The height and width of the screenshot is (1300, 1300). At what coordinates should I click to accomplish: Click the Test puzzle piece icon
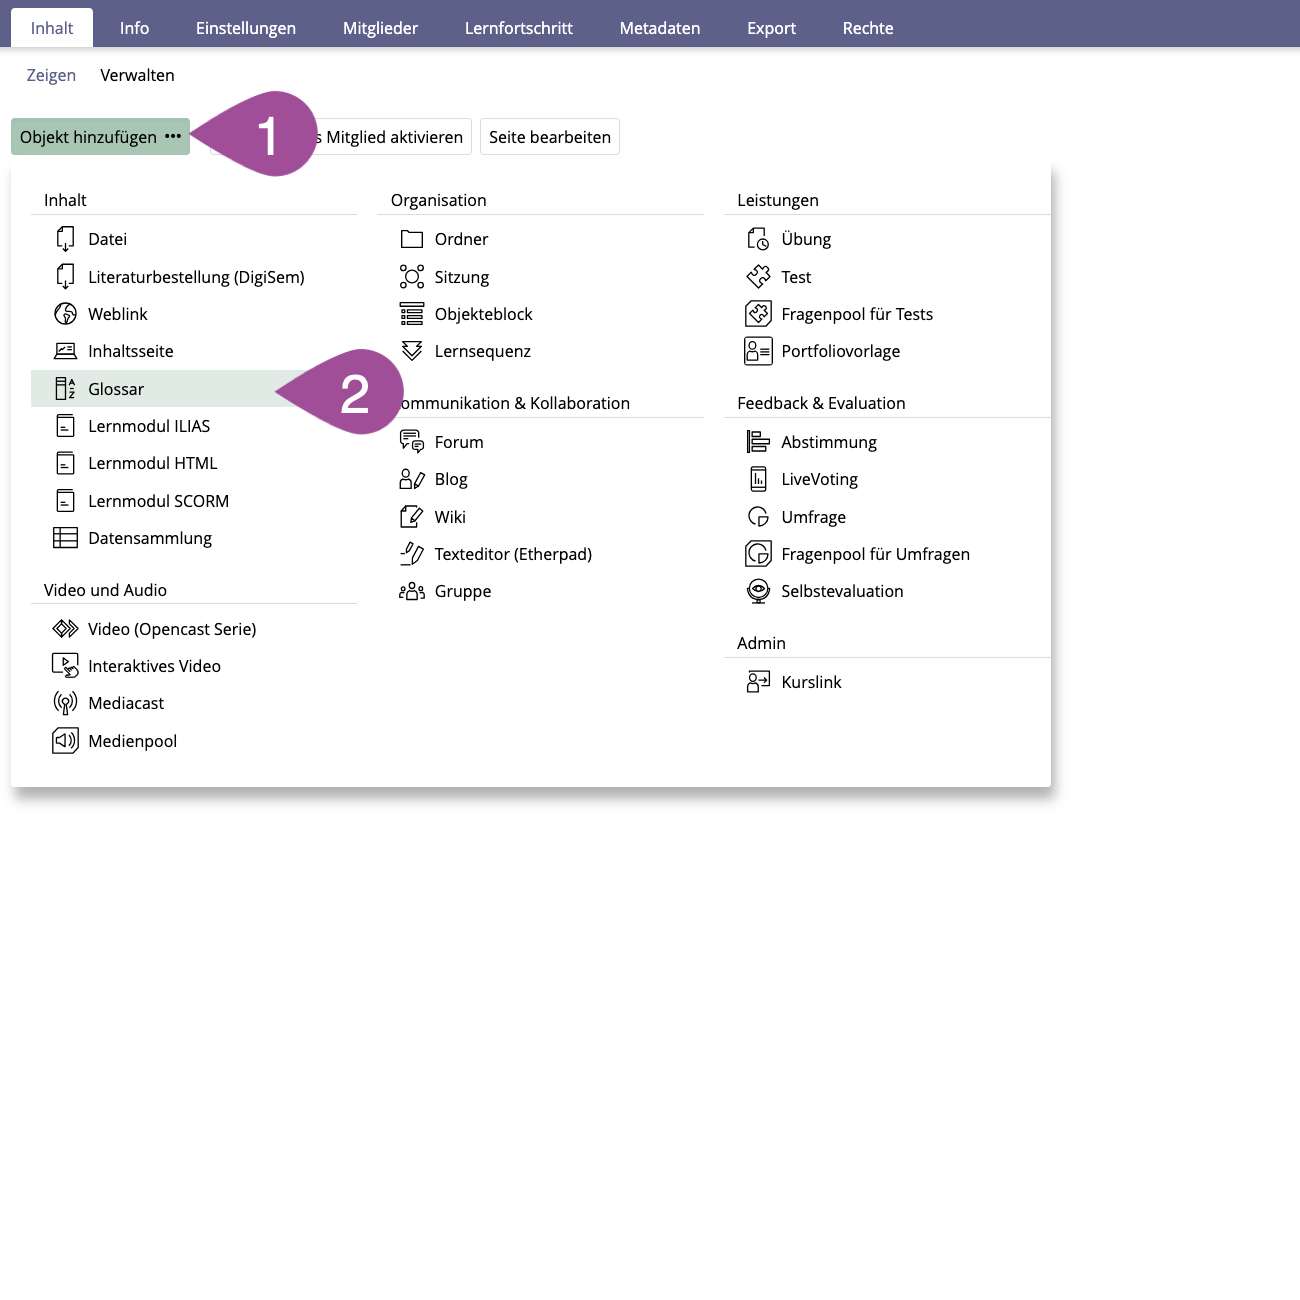pos(758,277)
